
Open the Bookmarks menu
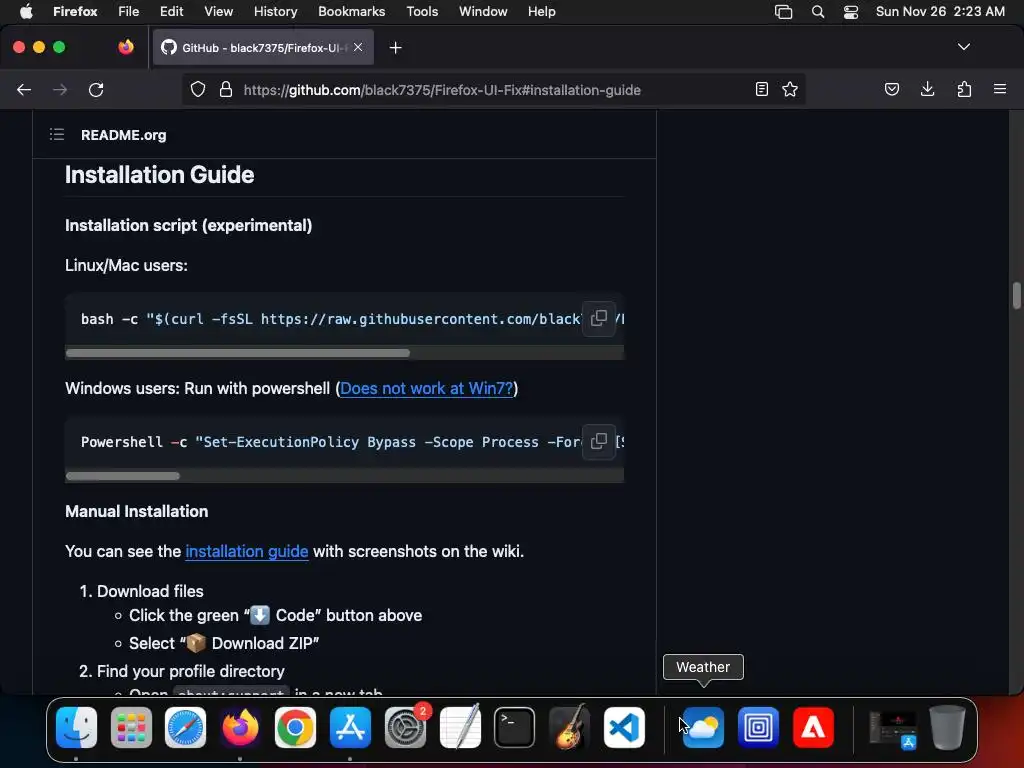pos(351,12)
